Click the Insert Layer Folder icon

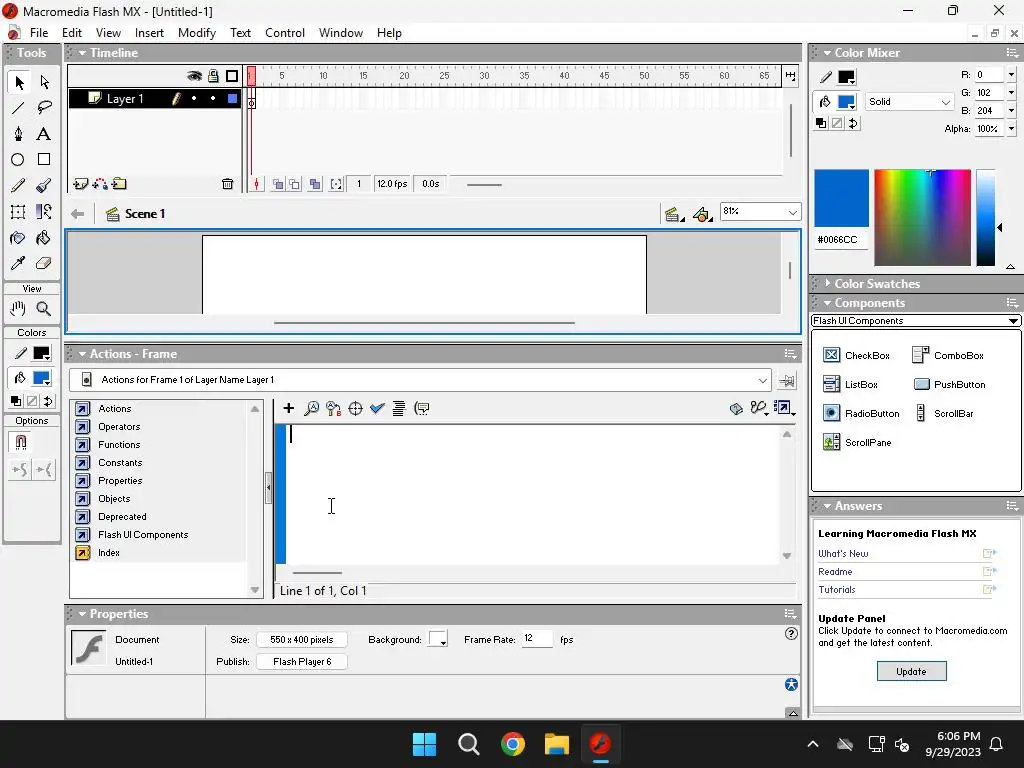click(120, 184)
